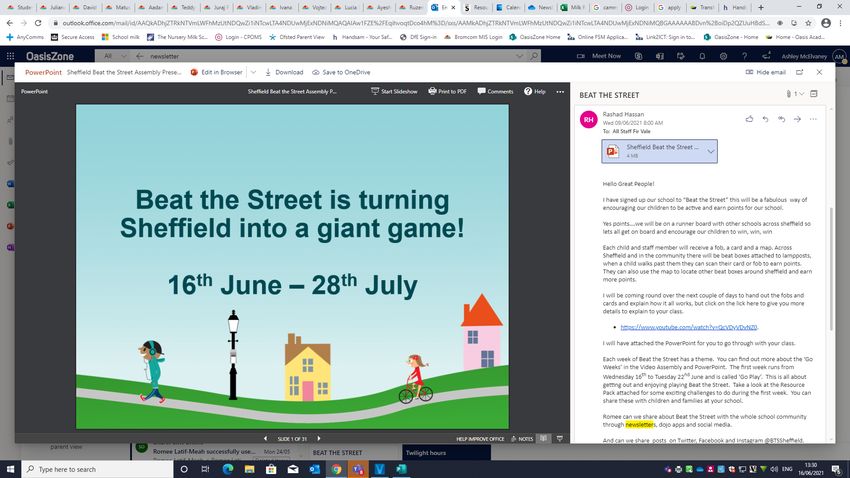850x478 pixels.
Task: Reload the browser page
Action: point(38,23)
